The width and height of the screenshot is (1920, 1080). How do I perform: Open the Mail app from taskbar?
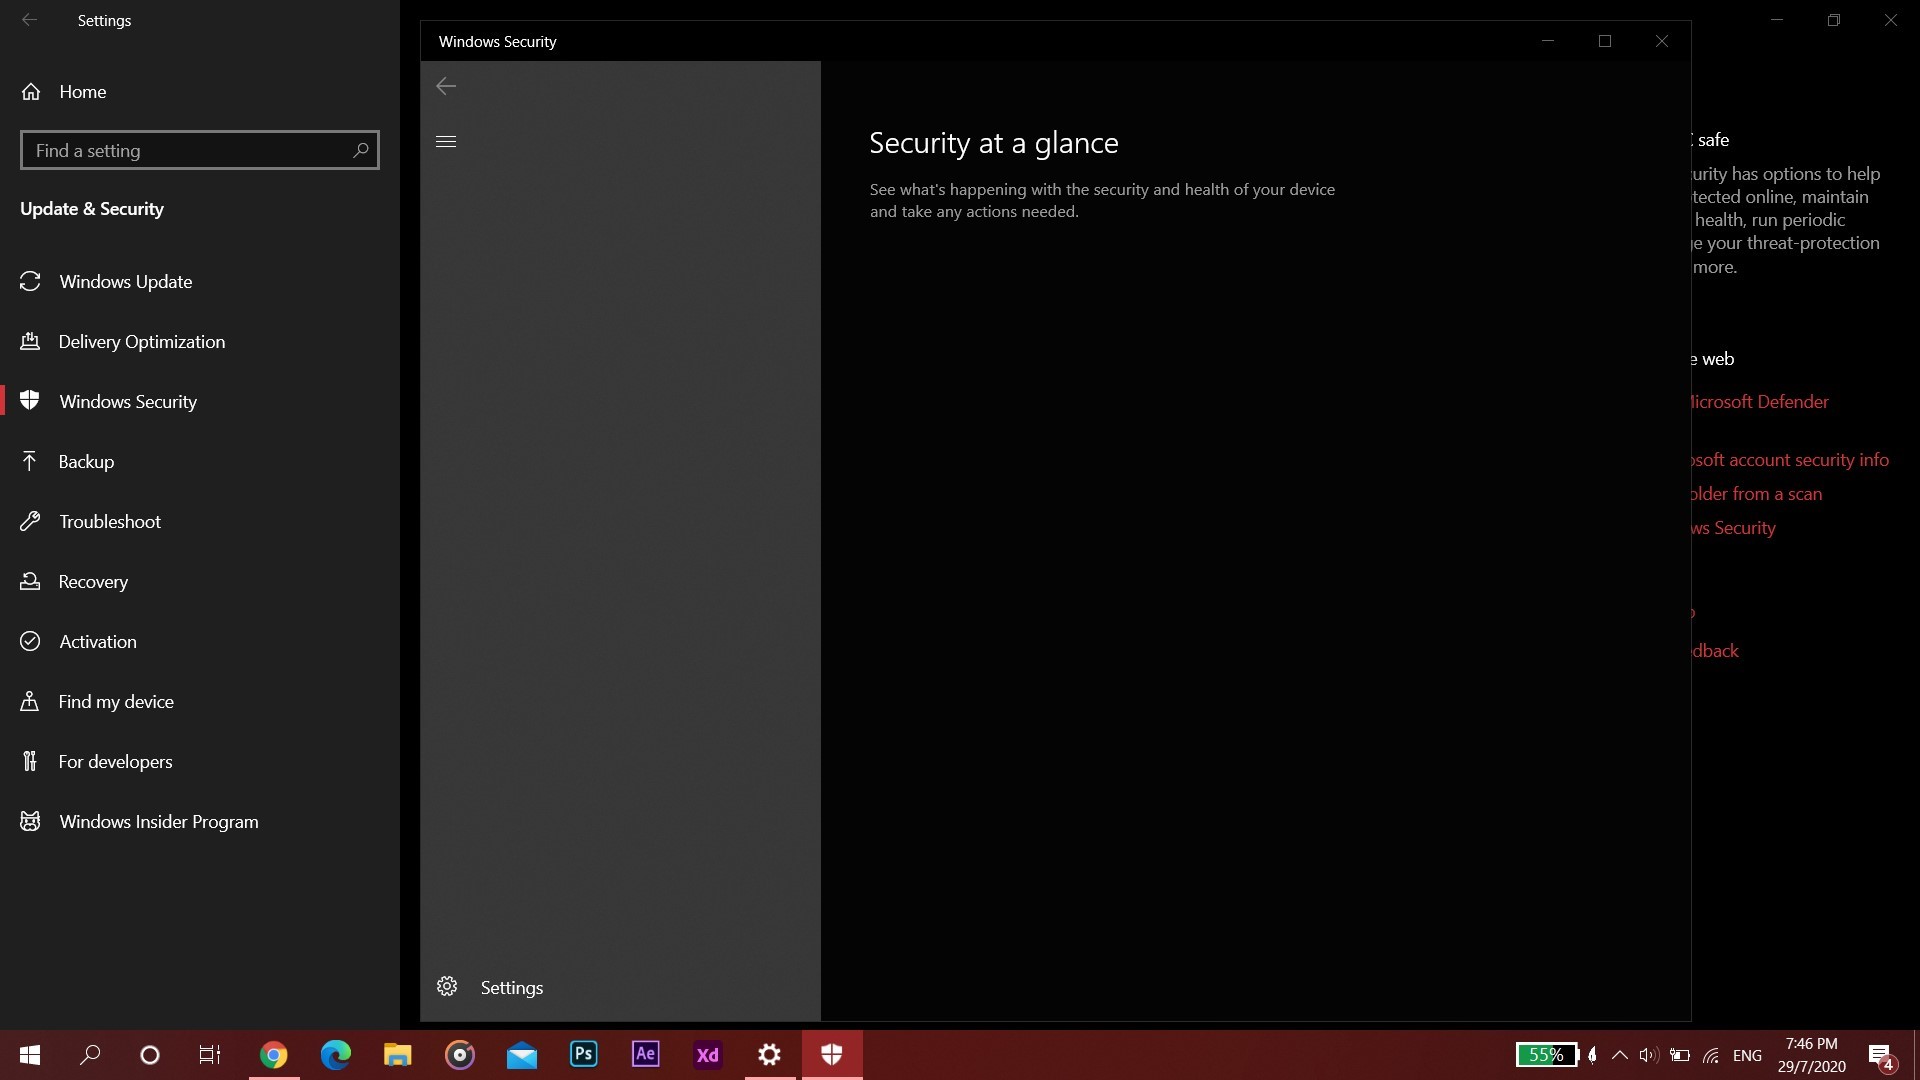522,1055
